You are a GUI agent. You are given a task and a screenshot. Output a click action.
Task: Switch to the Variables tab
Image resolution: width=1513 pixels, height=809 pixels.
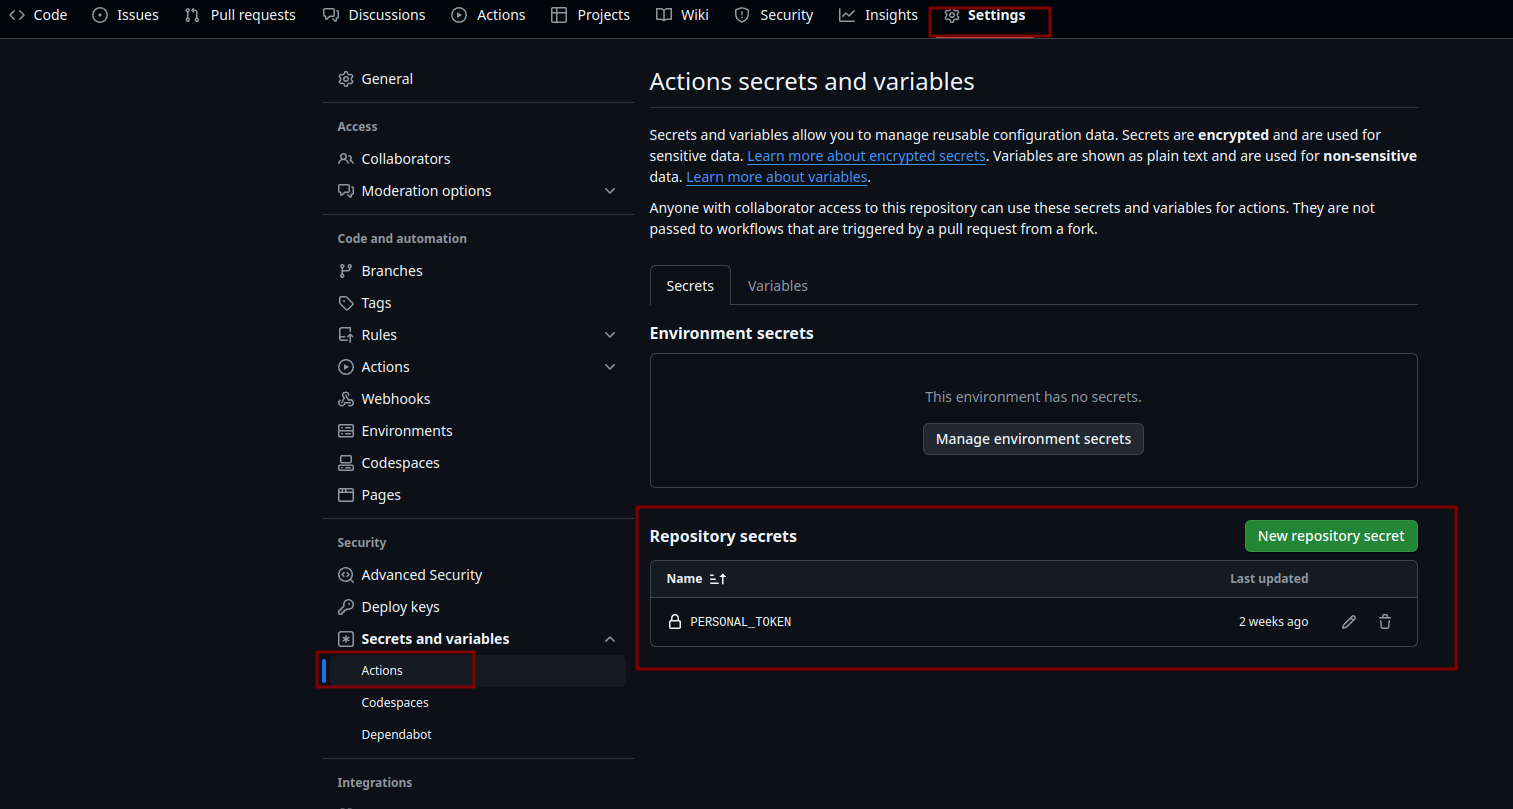[x=778, y=286]
